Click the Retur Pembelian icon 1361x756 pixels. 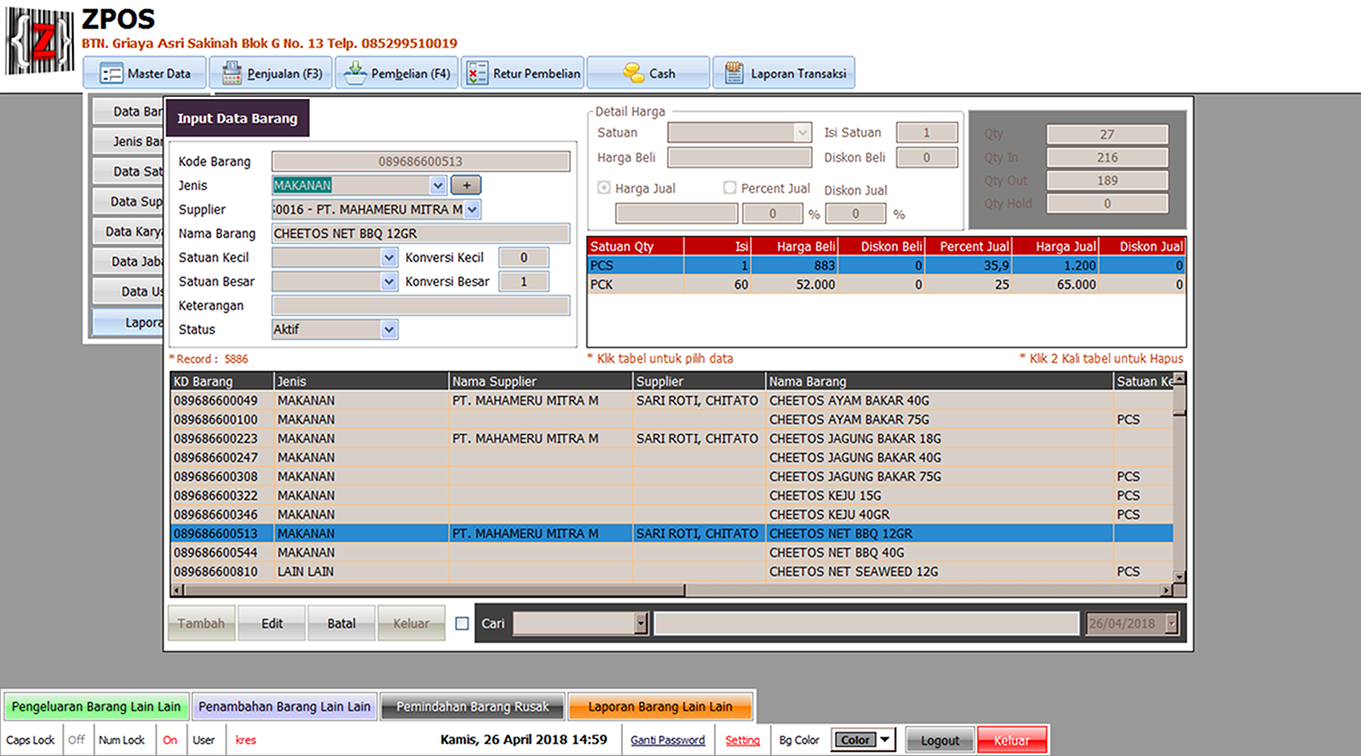[x=478, y=74]
